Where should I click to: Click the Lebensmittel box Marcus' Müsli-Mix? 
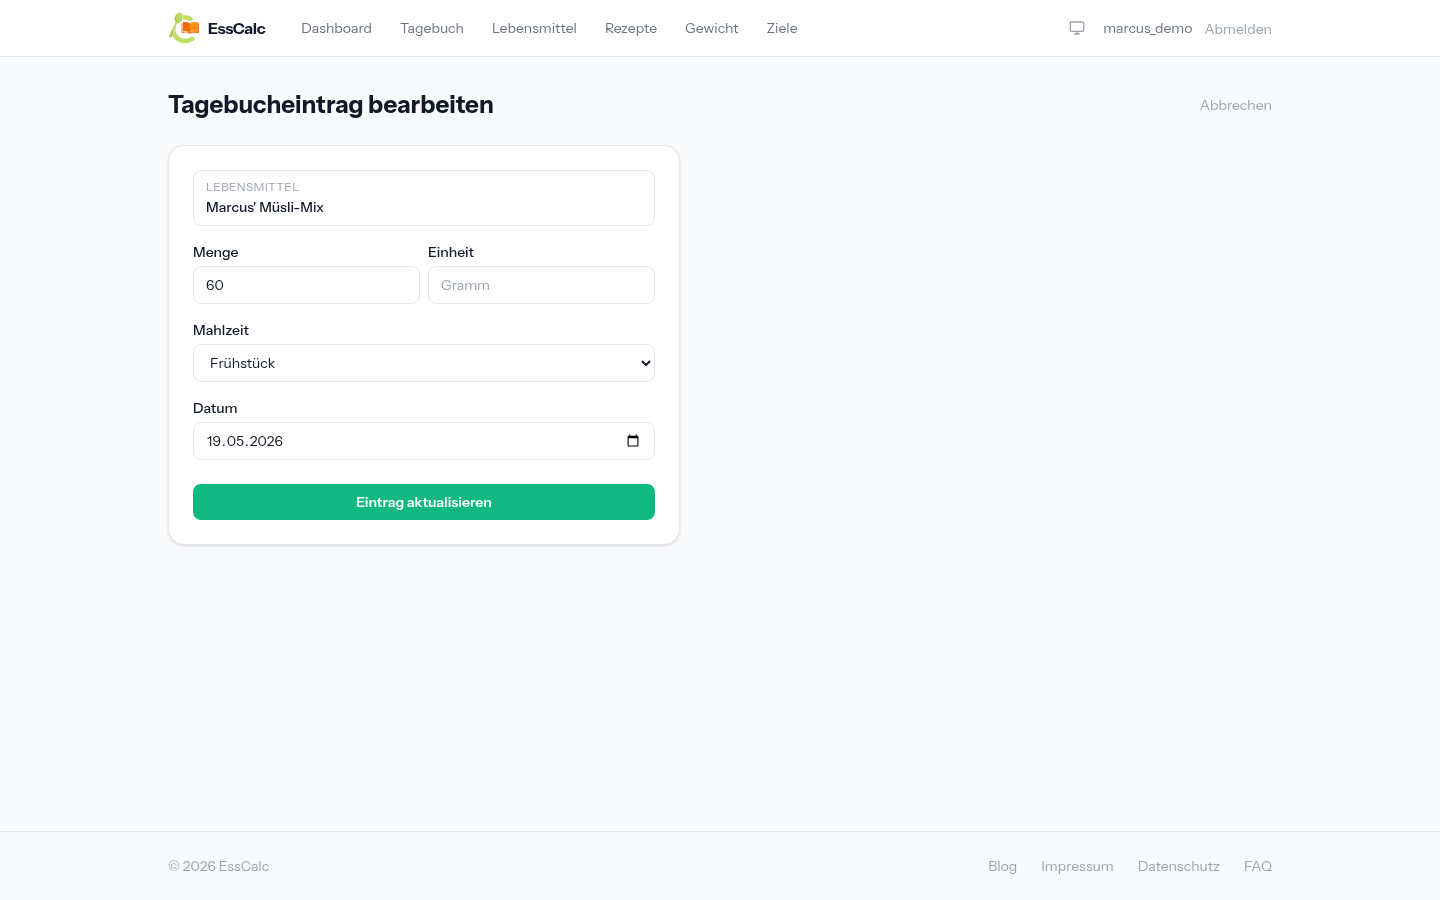[x=424, y=198]
